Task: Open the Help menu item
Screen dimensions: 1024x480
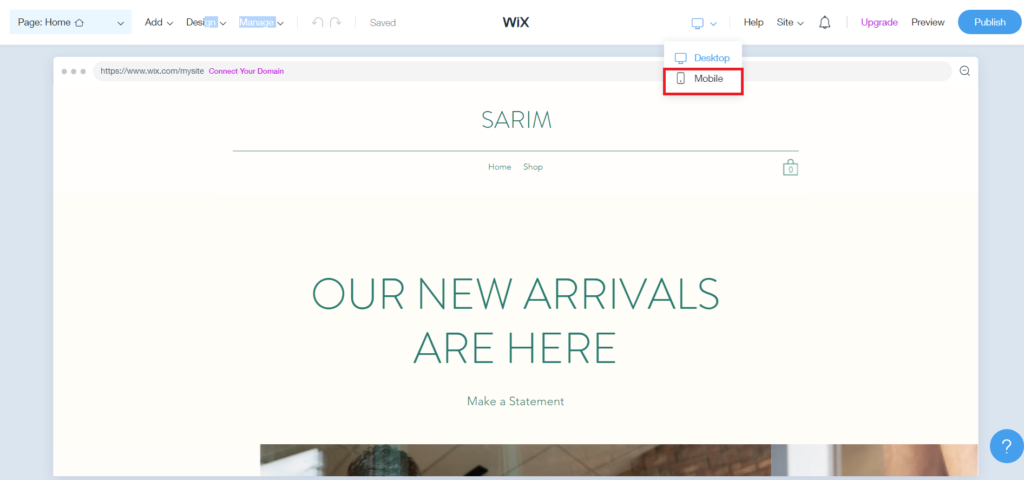Action: [753, 22]
